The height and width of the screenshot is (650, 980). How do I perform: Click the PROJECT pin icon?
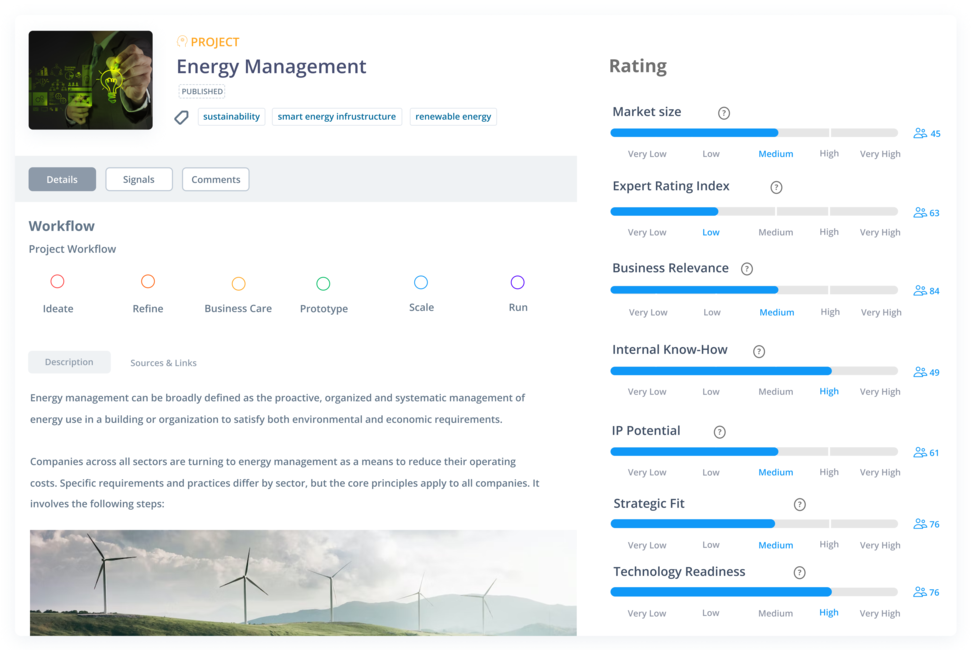click(182, 41)
